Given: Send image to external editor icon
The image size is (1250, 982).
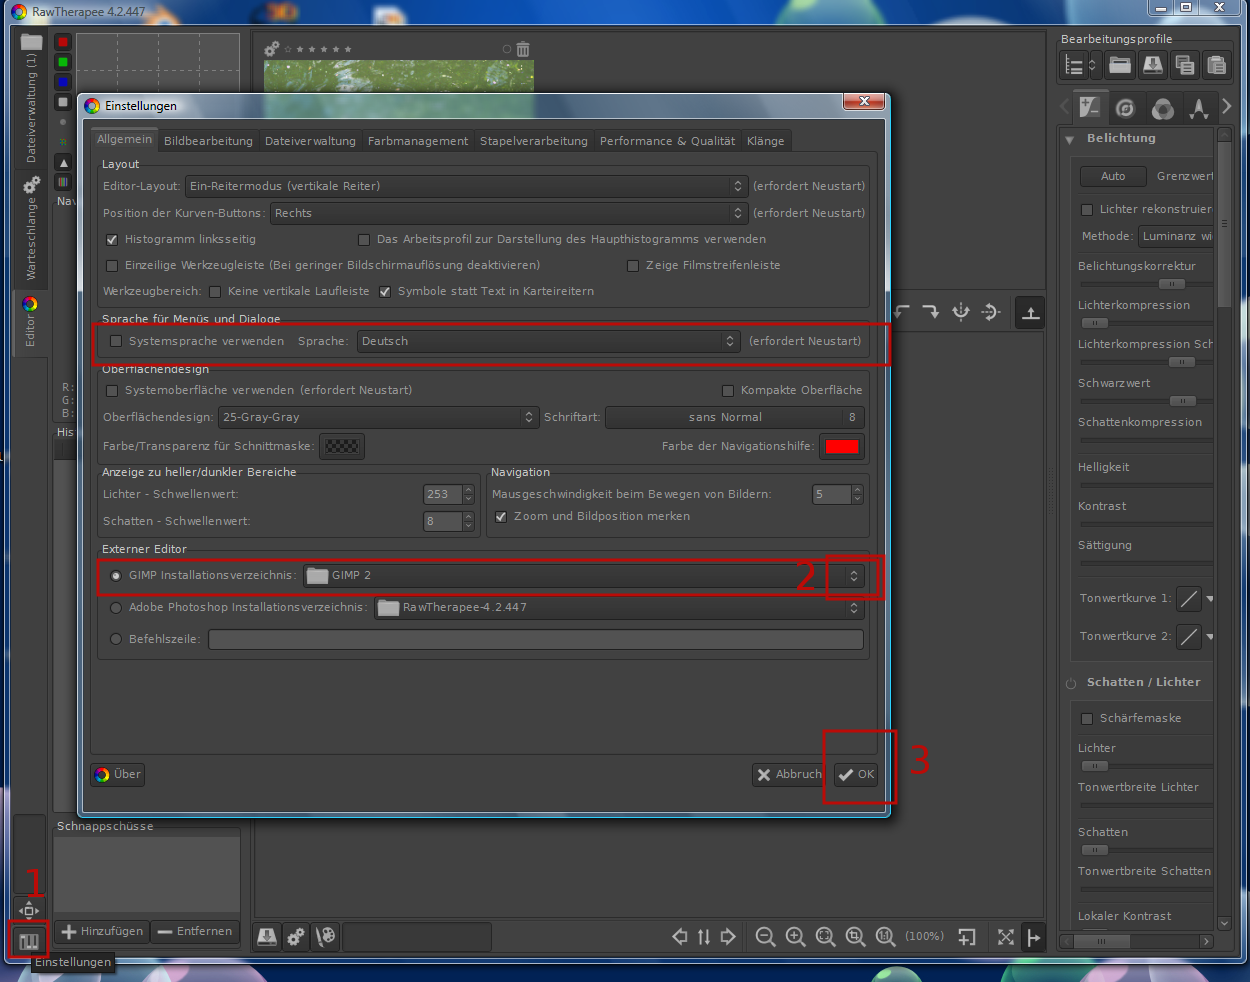Looking at the screenshot, I should tap(325, 937).
